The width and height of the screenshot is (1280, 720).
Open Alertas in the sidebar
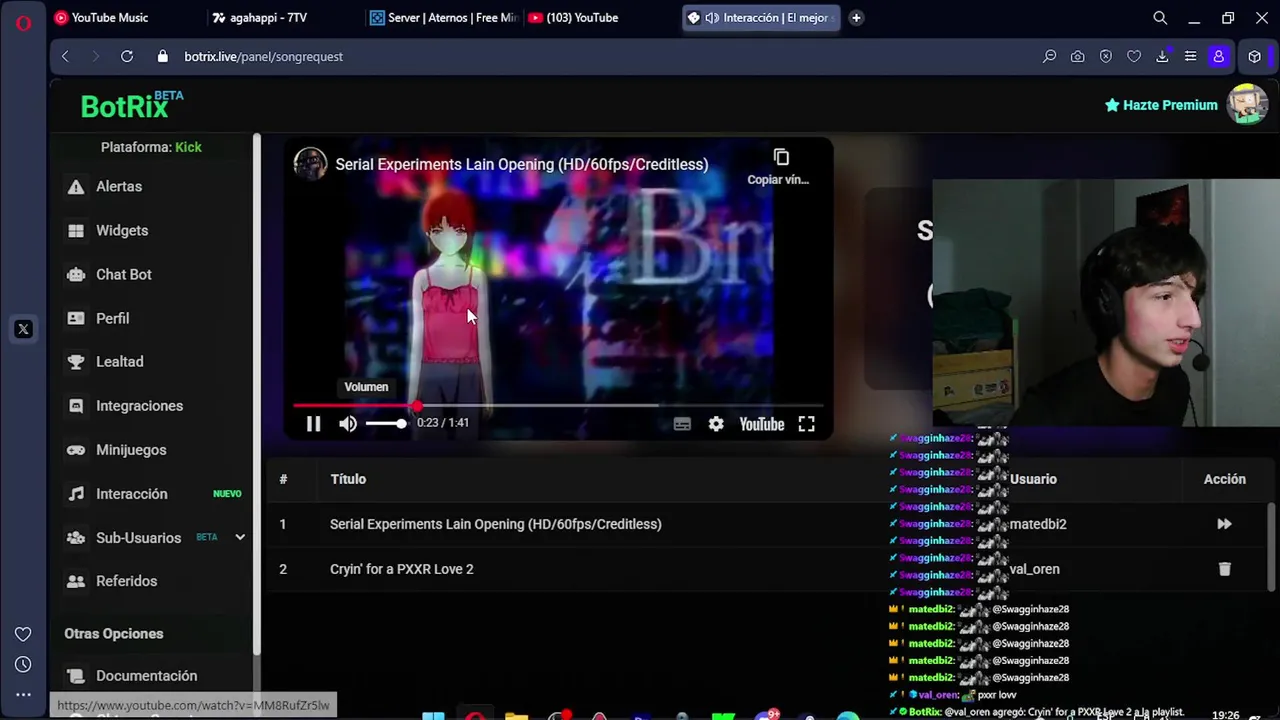119,186
